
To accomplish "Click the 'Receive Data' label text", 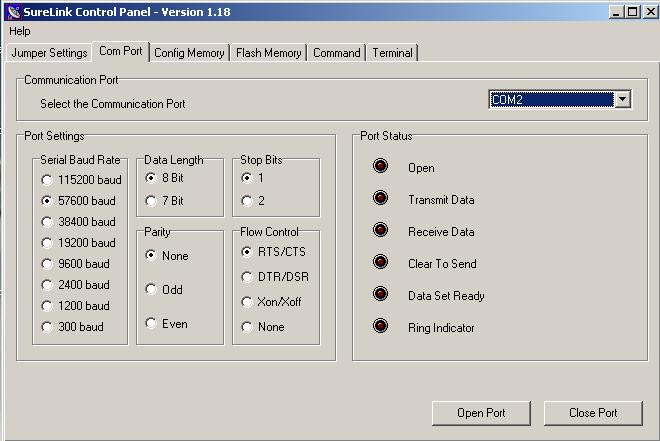I will [x=441, y=232].
